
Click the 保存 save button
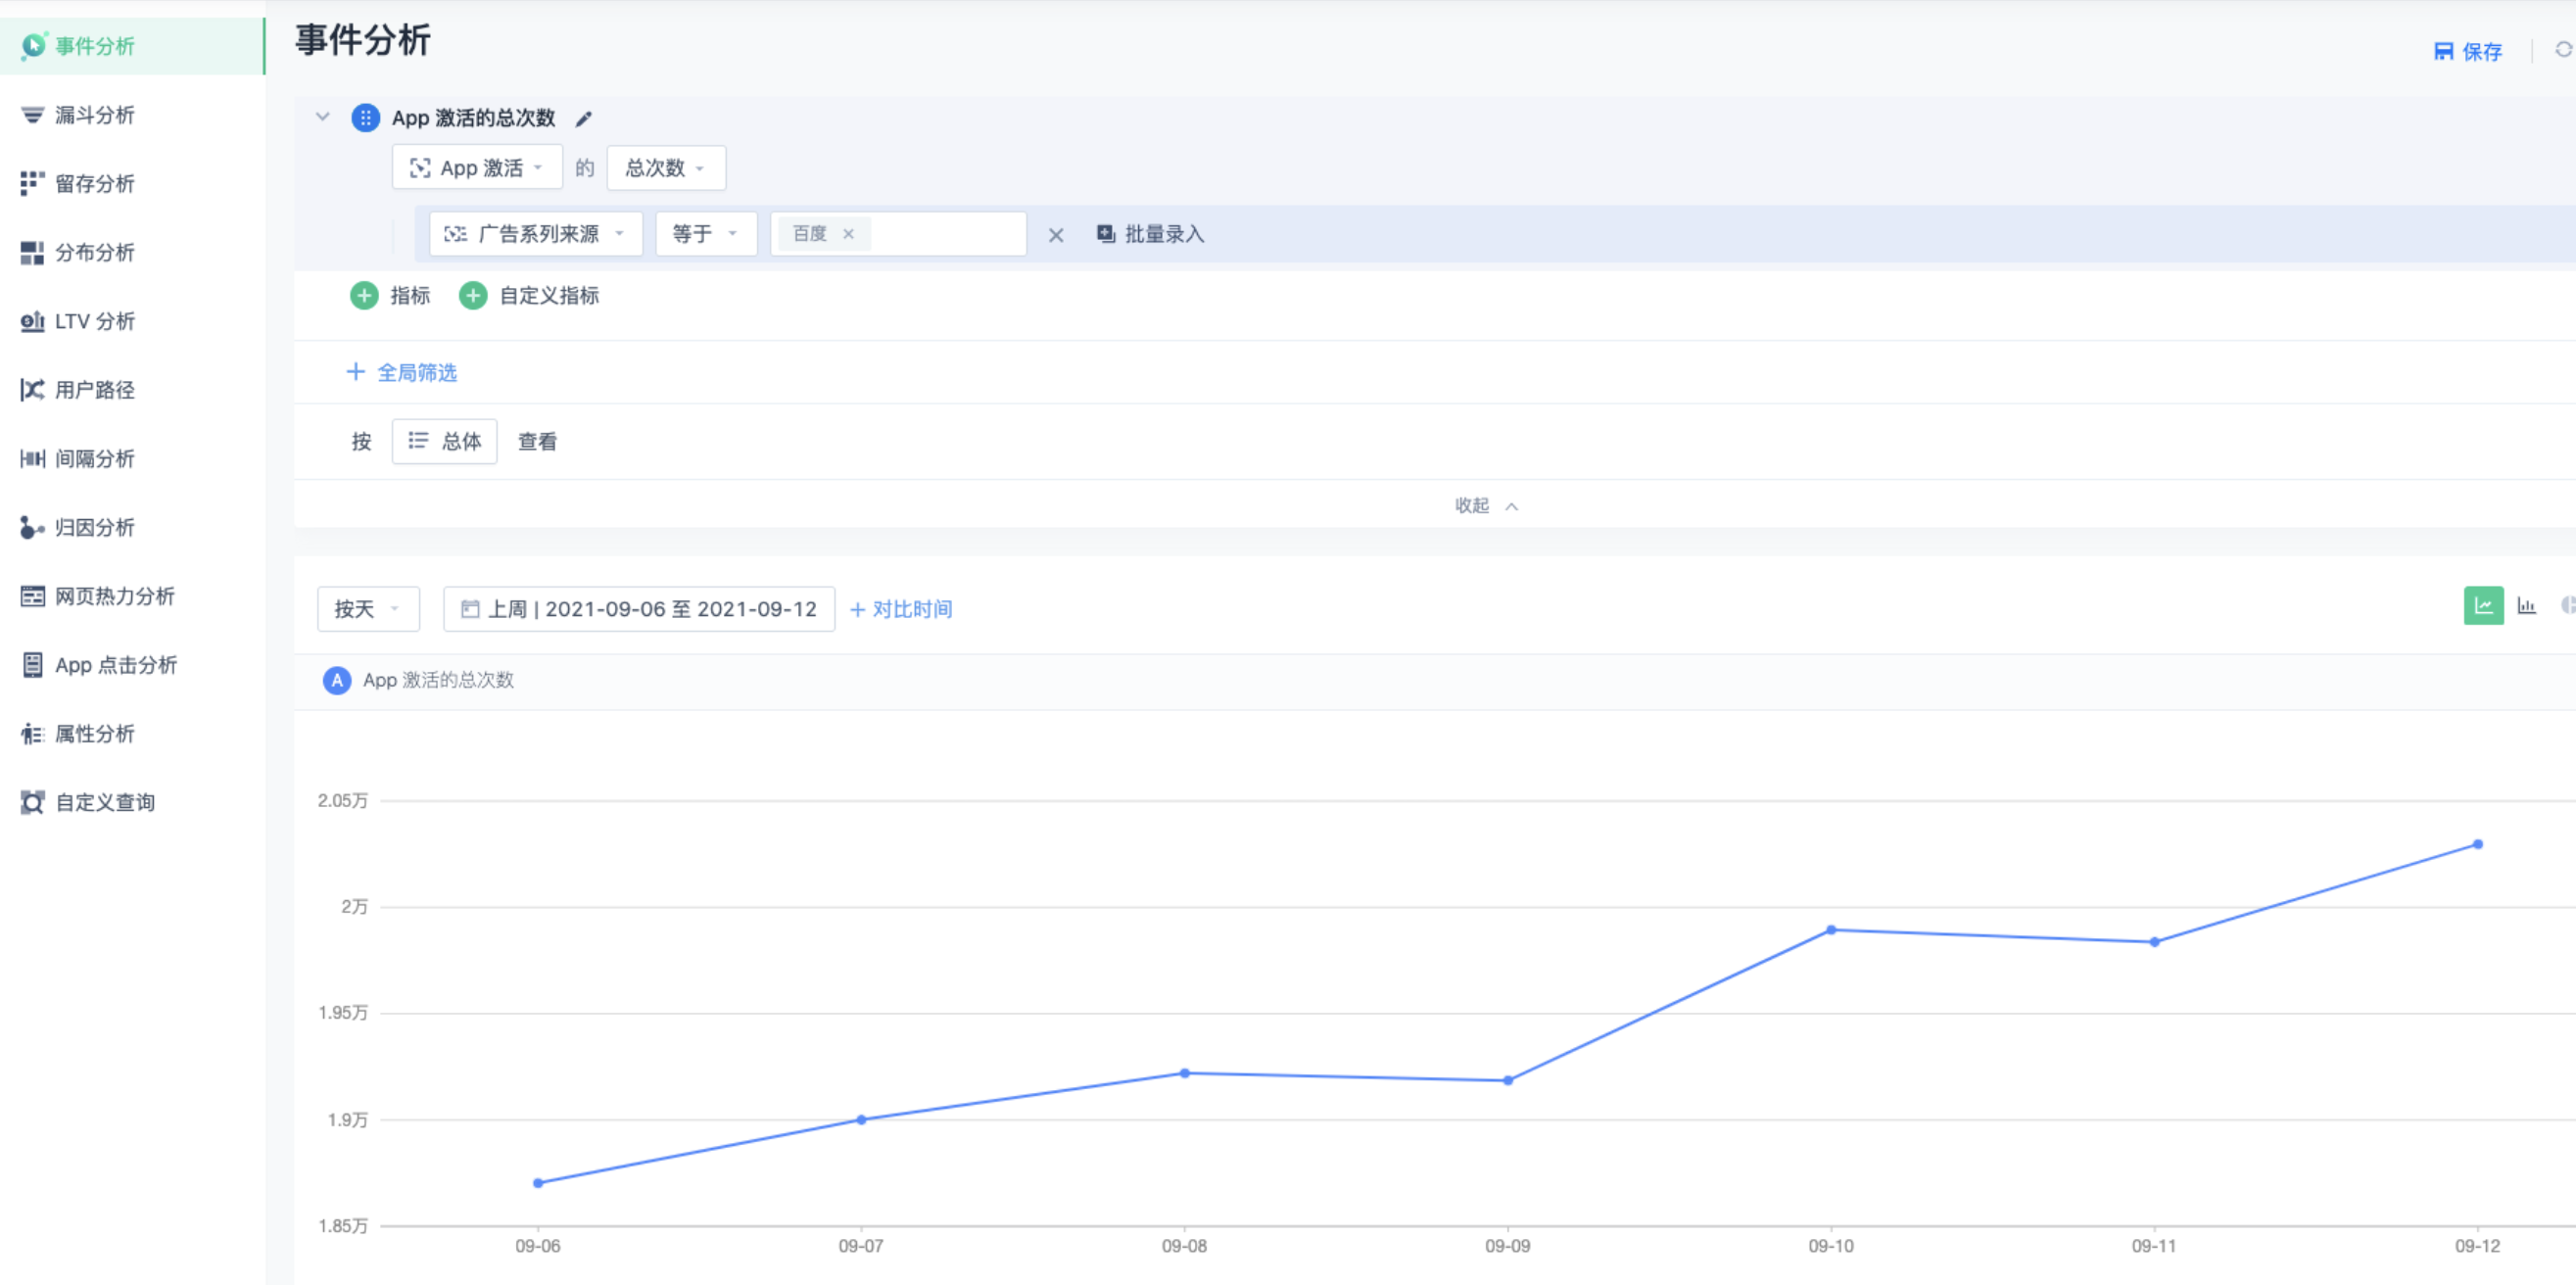click(x=2467, y=51)
